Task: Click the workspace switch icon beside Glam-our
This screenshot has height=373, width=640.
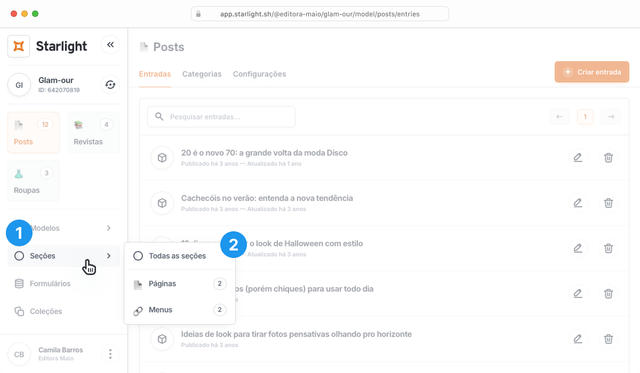Action: (110, 85)
